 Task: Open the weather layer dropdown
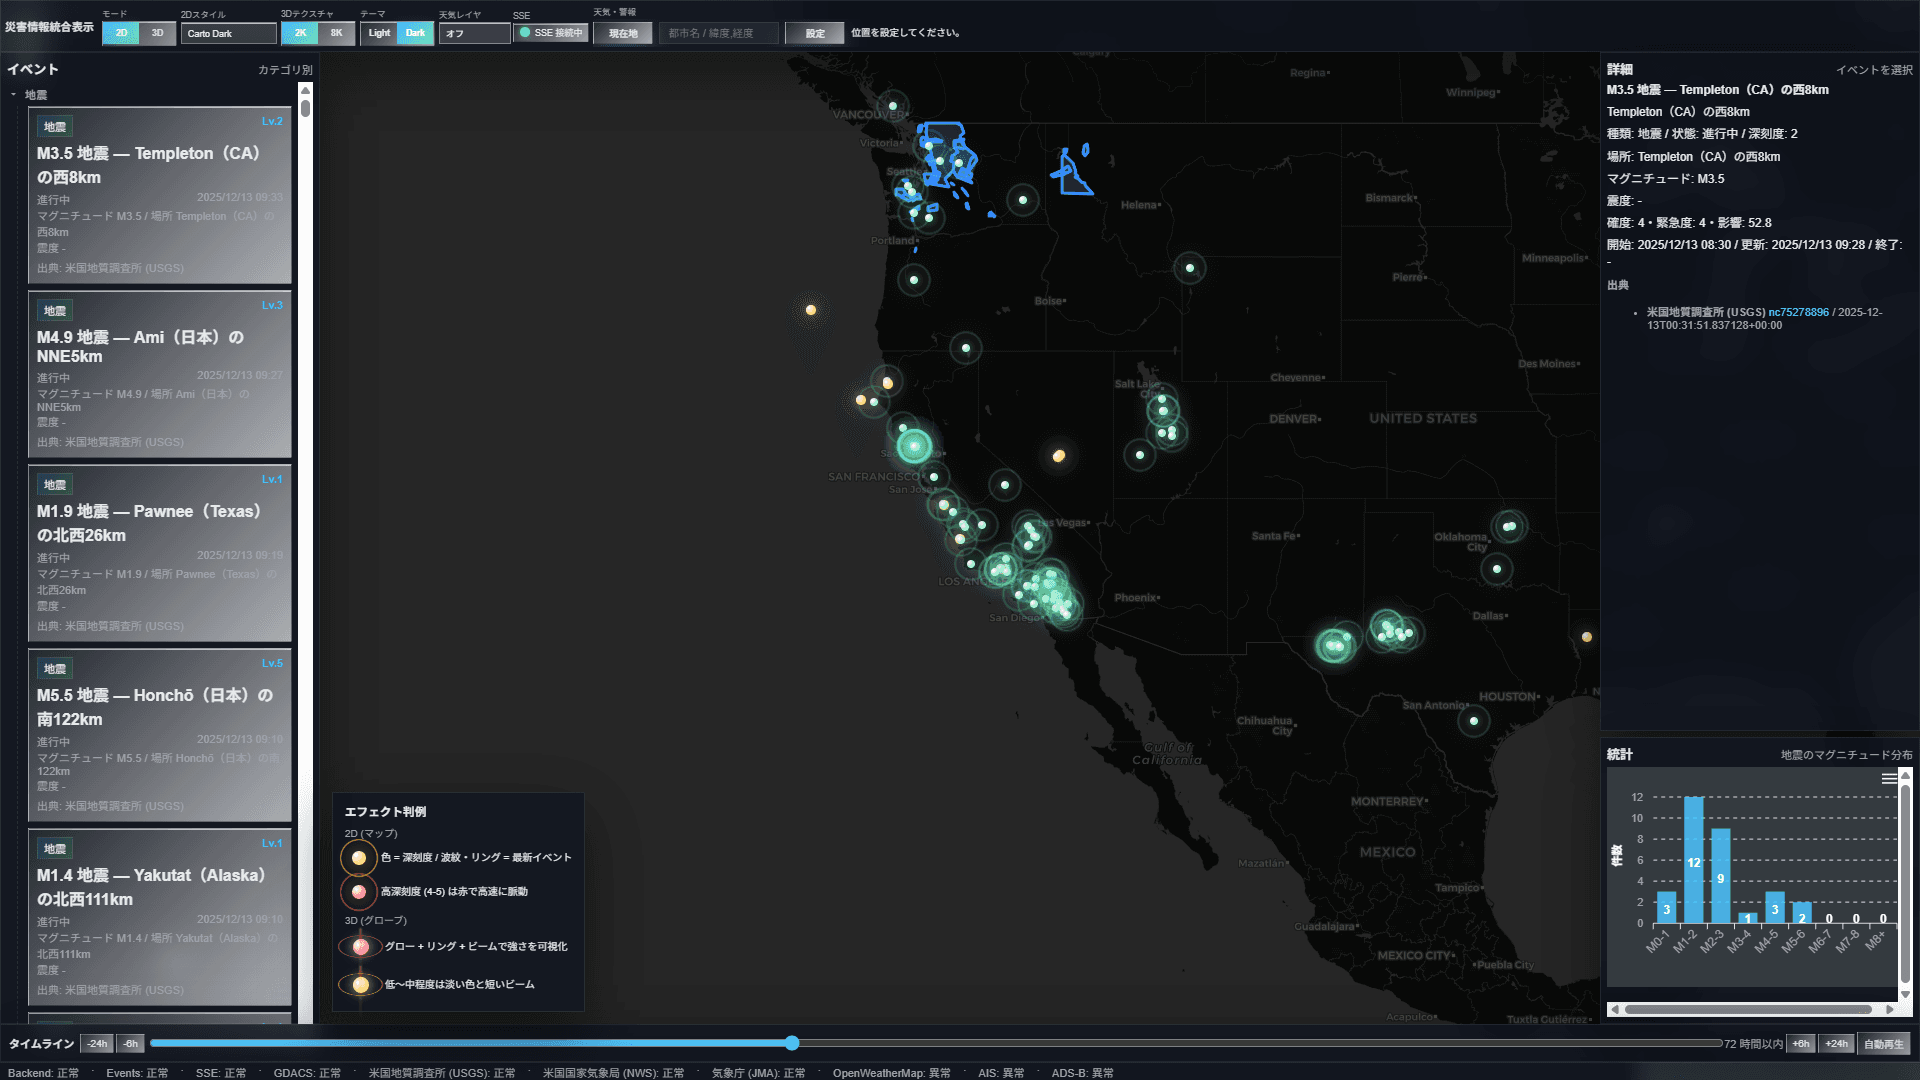click(x=475, y=33)
